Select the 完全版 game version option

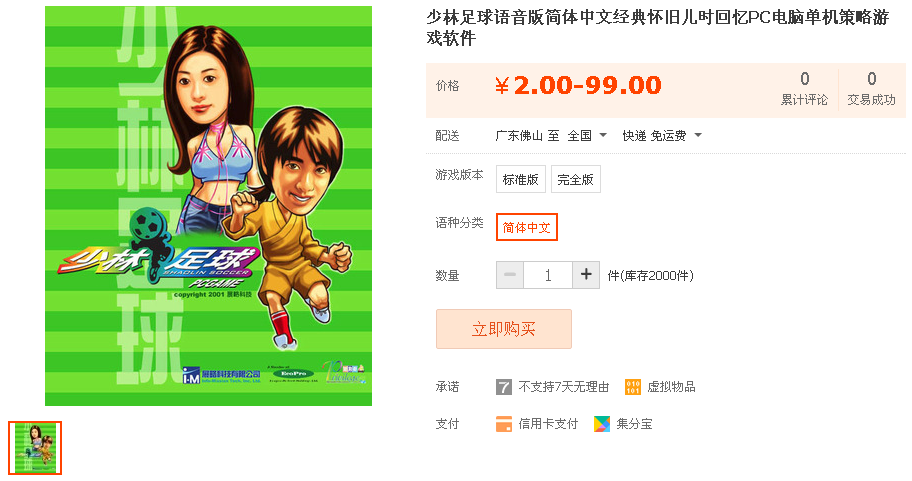click(575, 179)
